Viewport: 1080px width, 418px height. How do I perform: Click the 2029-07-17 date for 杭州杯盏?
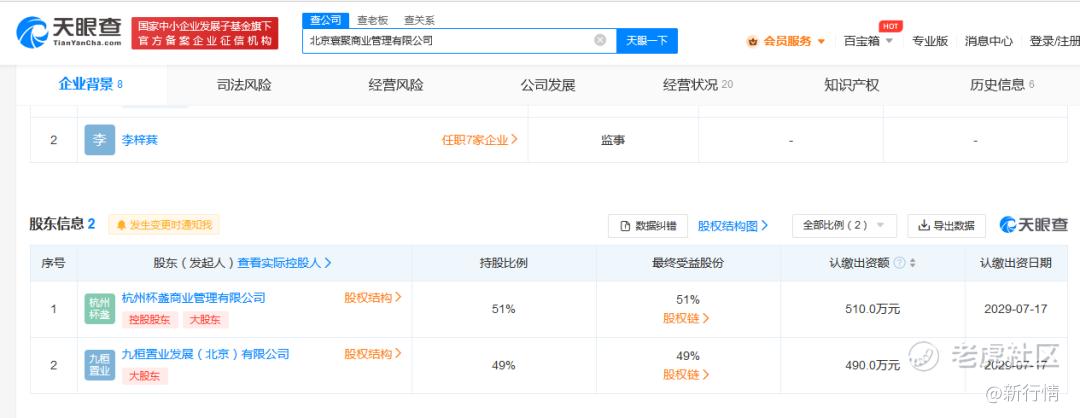1016,309
